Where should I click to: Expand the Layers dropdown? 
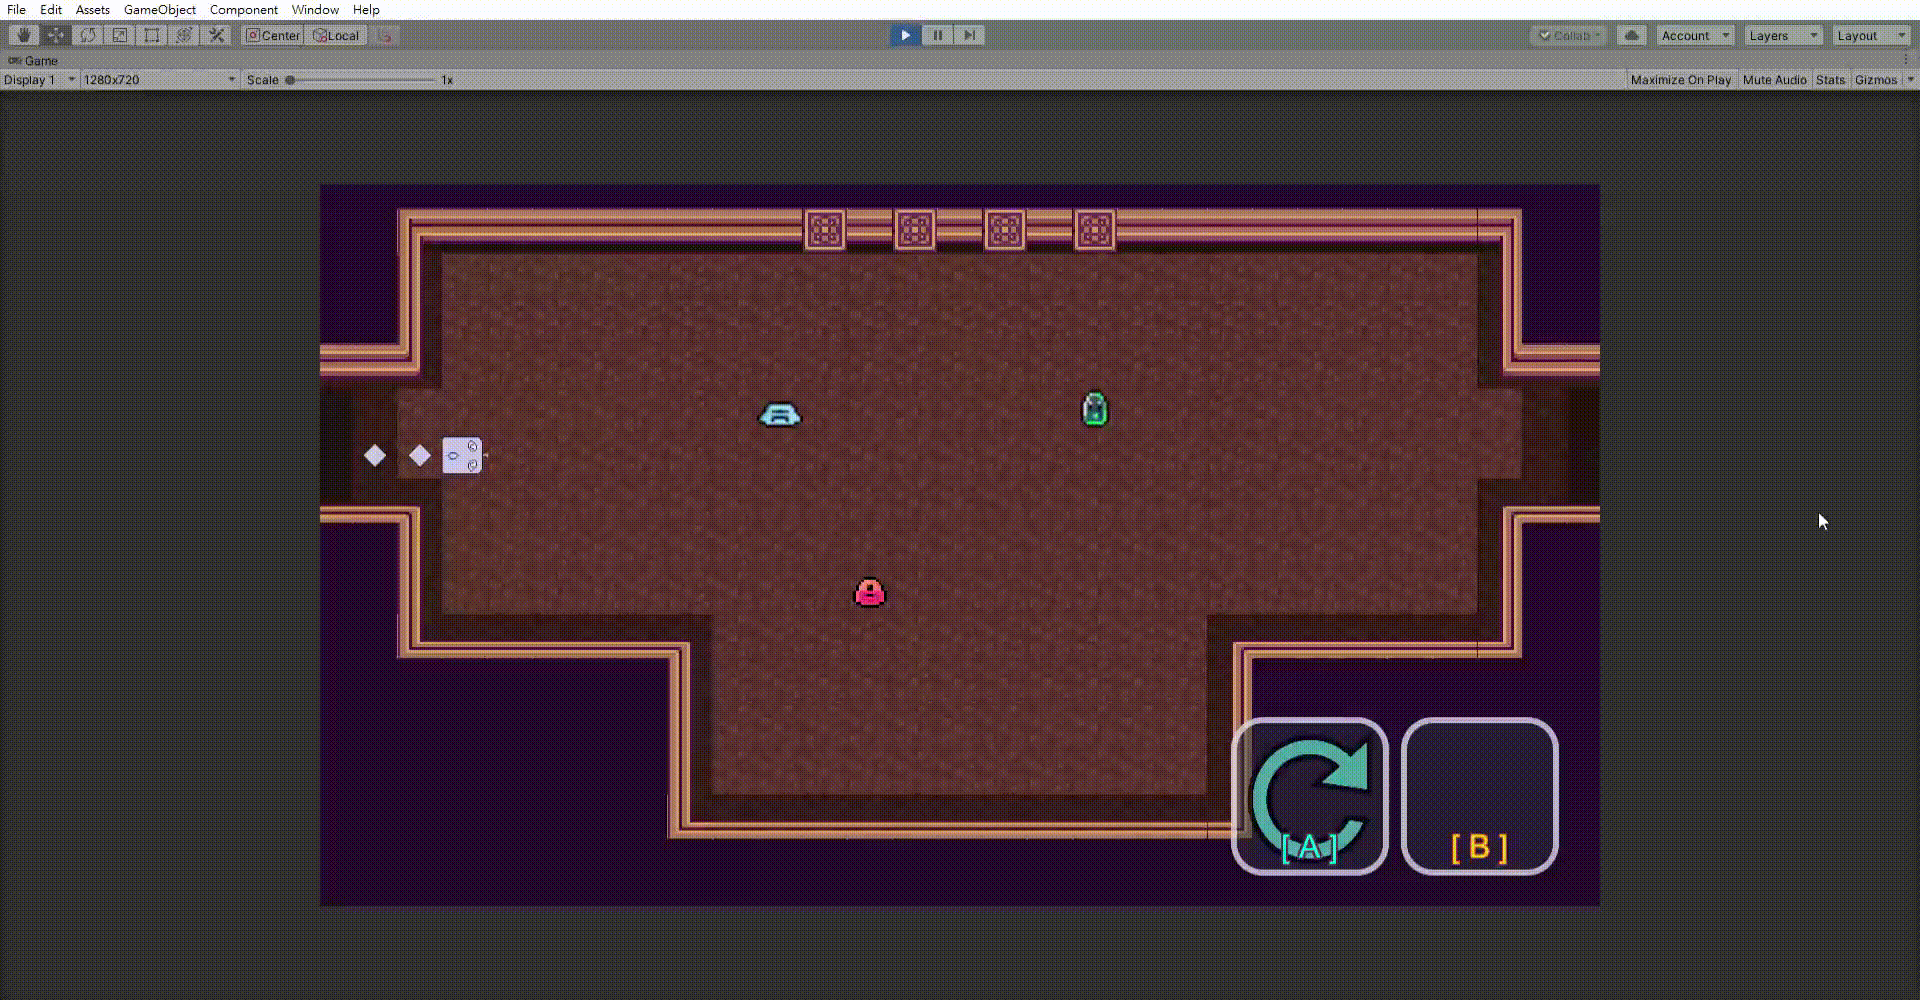1784,35
